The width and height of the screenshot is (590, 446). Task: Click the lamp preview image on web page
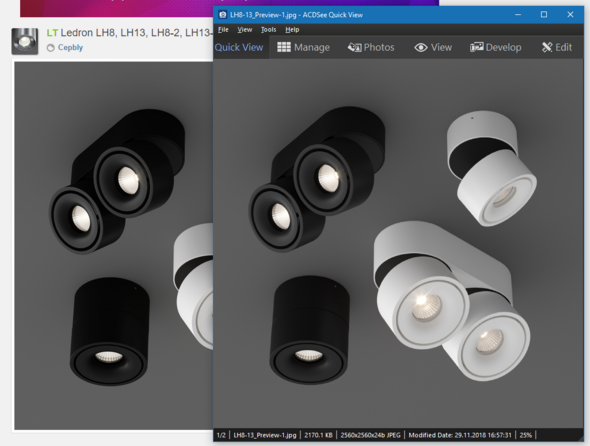click(x=114, y=245)
